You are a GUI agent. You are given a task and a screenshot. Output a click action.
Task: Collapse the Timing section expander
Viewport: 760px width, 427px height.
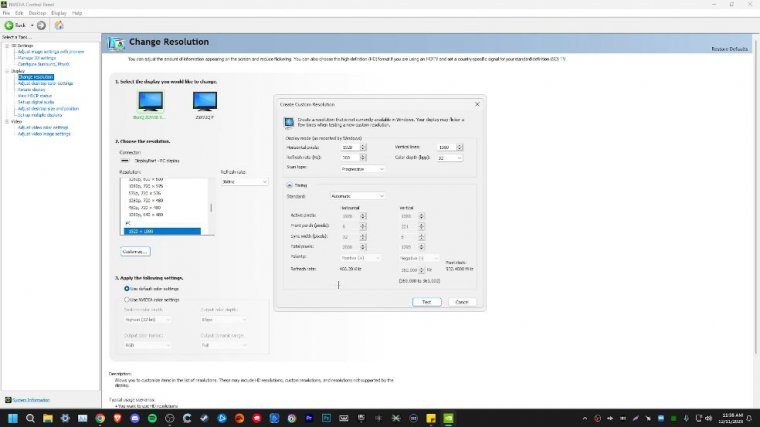[289, 185]
